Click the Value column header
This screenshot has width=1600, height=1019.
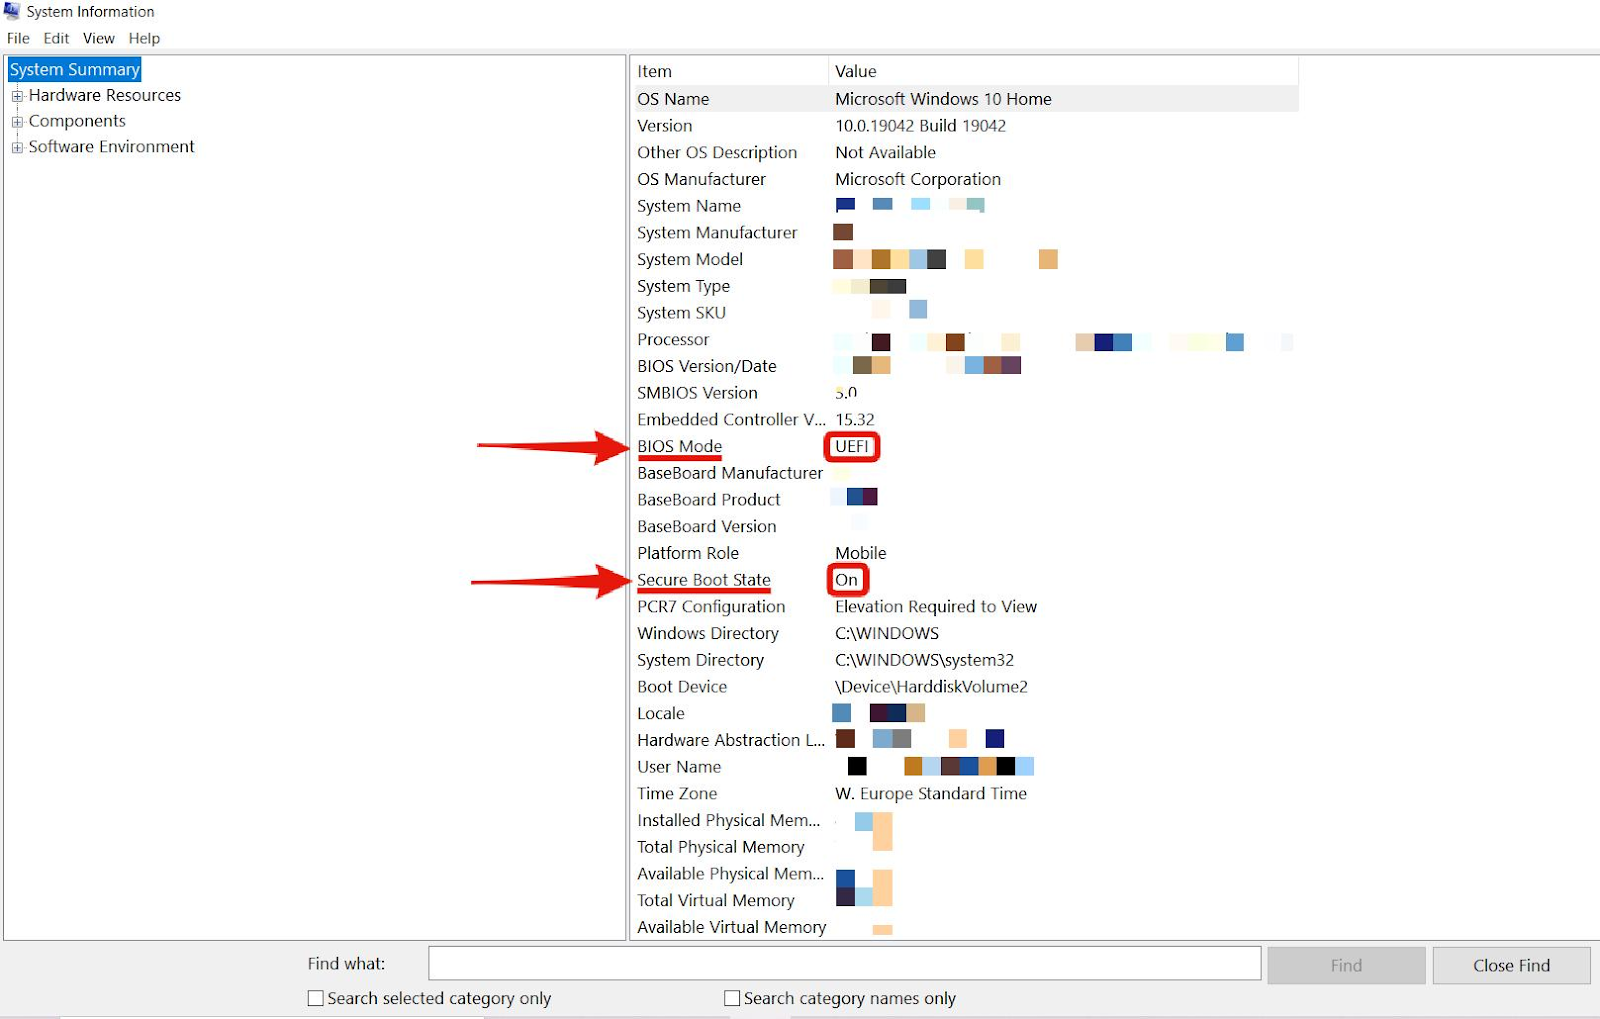coord(1060,71)
